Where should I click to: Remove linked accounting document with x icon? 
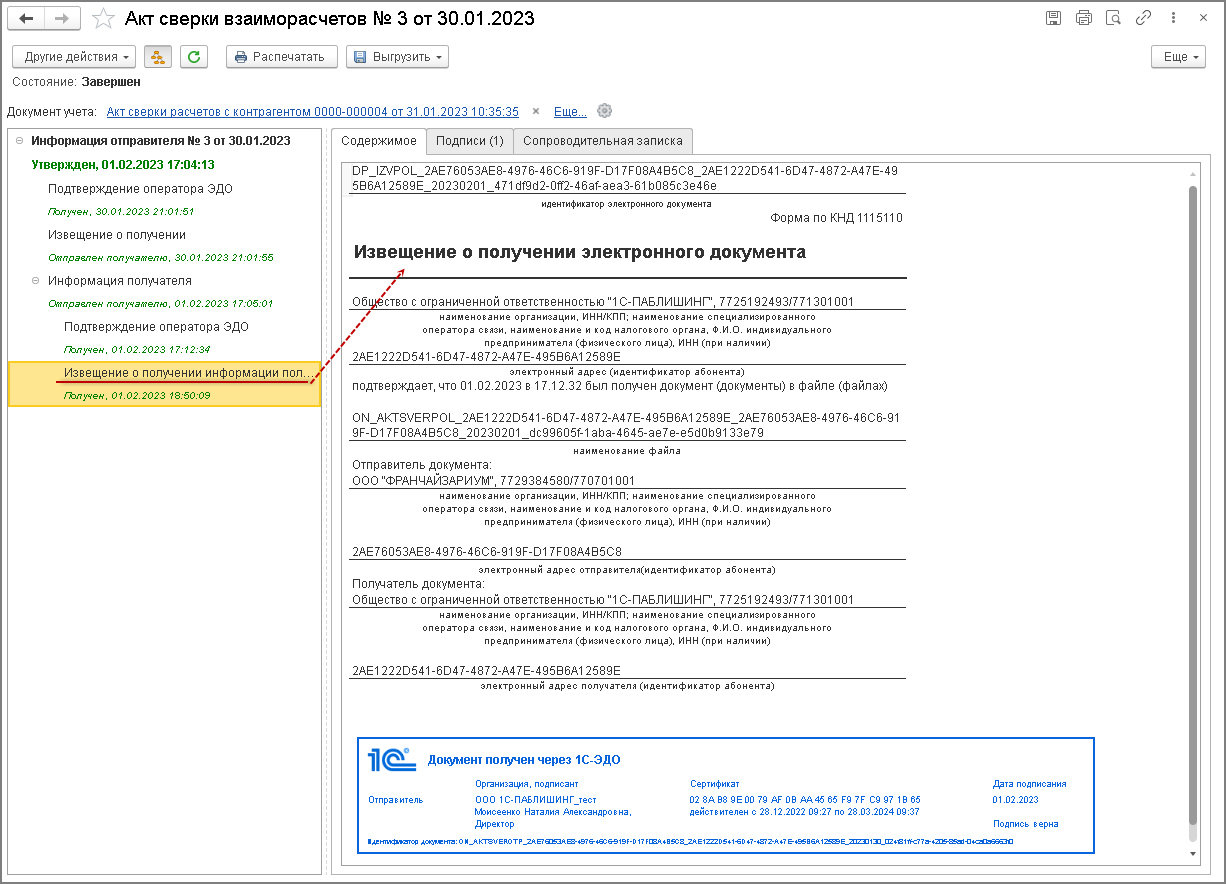[x=535, y=112]
